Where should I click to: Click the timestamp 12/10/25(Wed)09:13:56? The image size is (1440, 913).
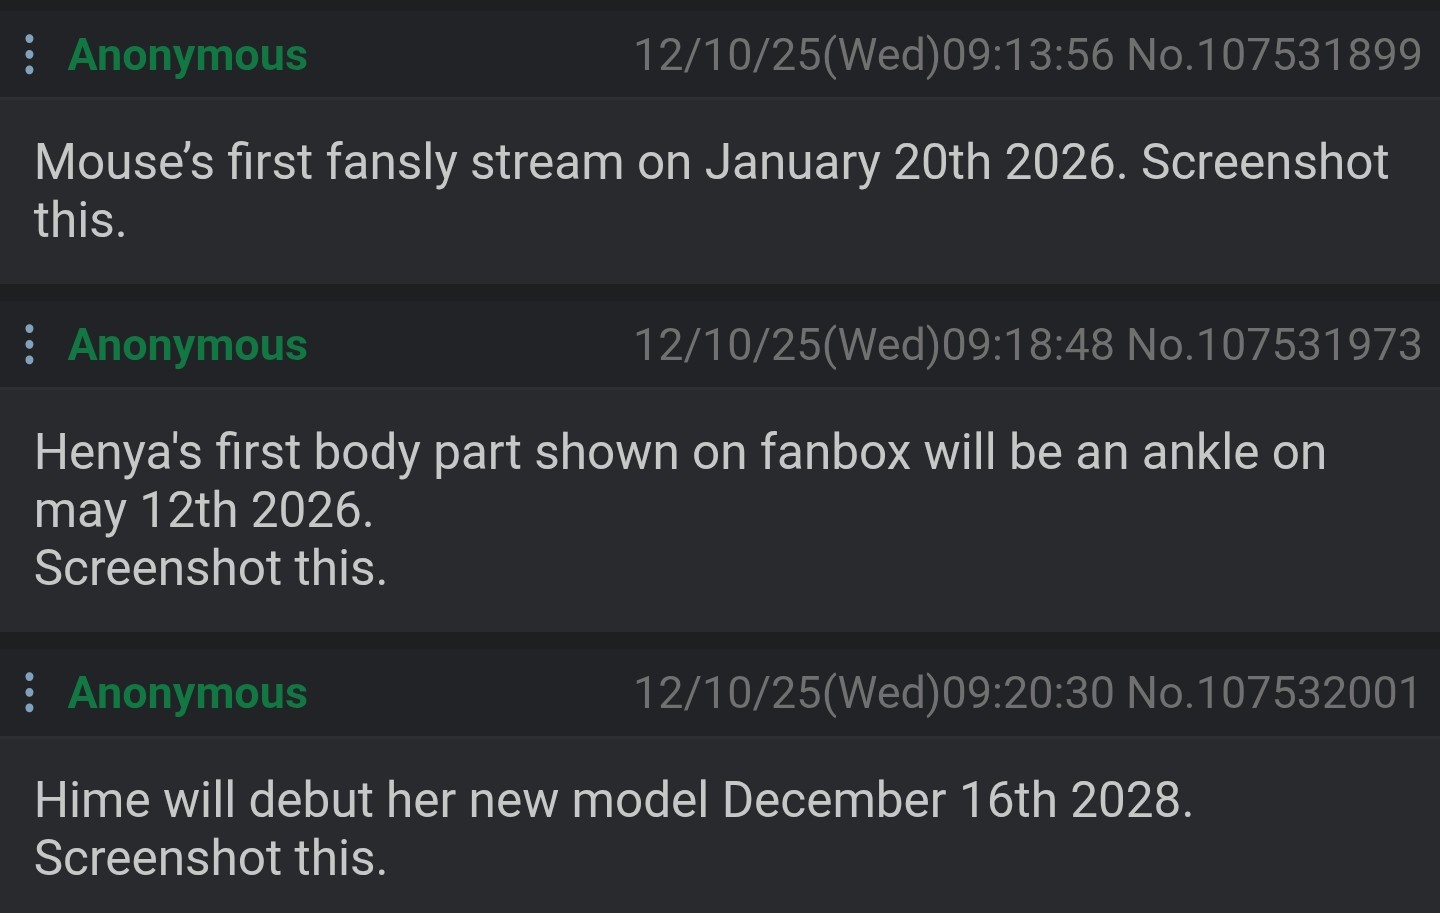(874, 54)
